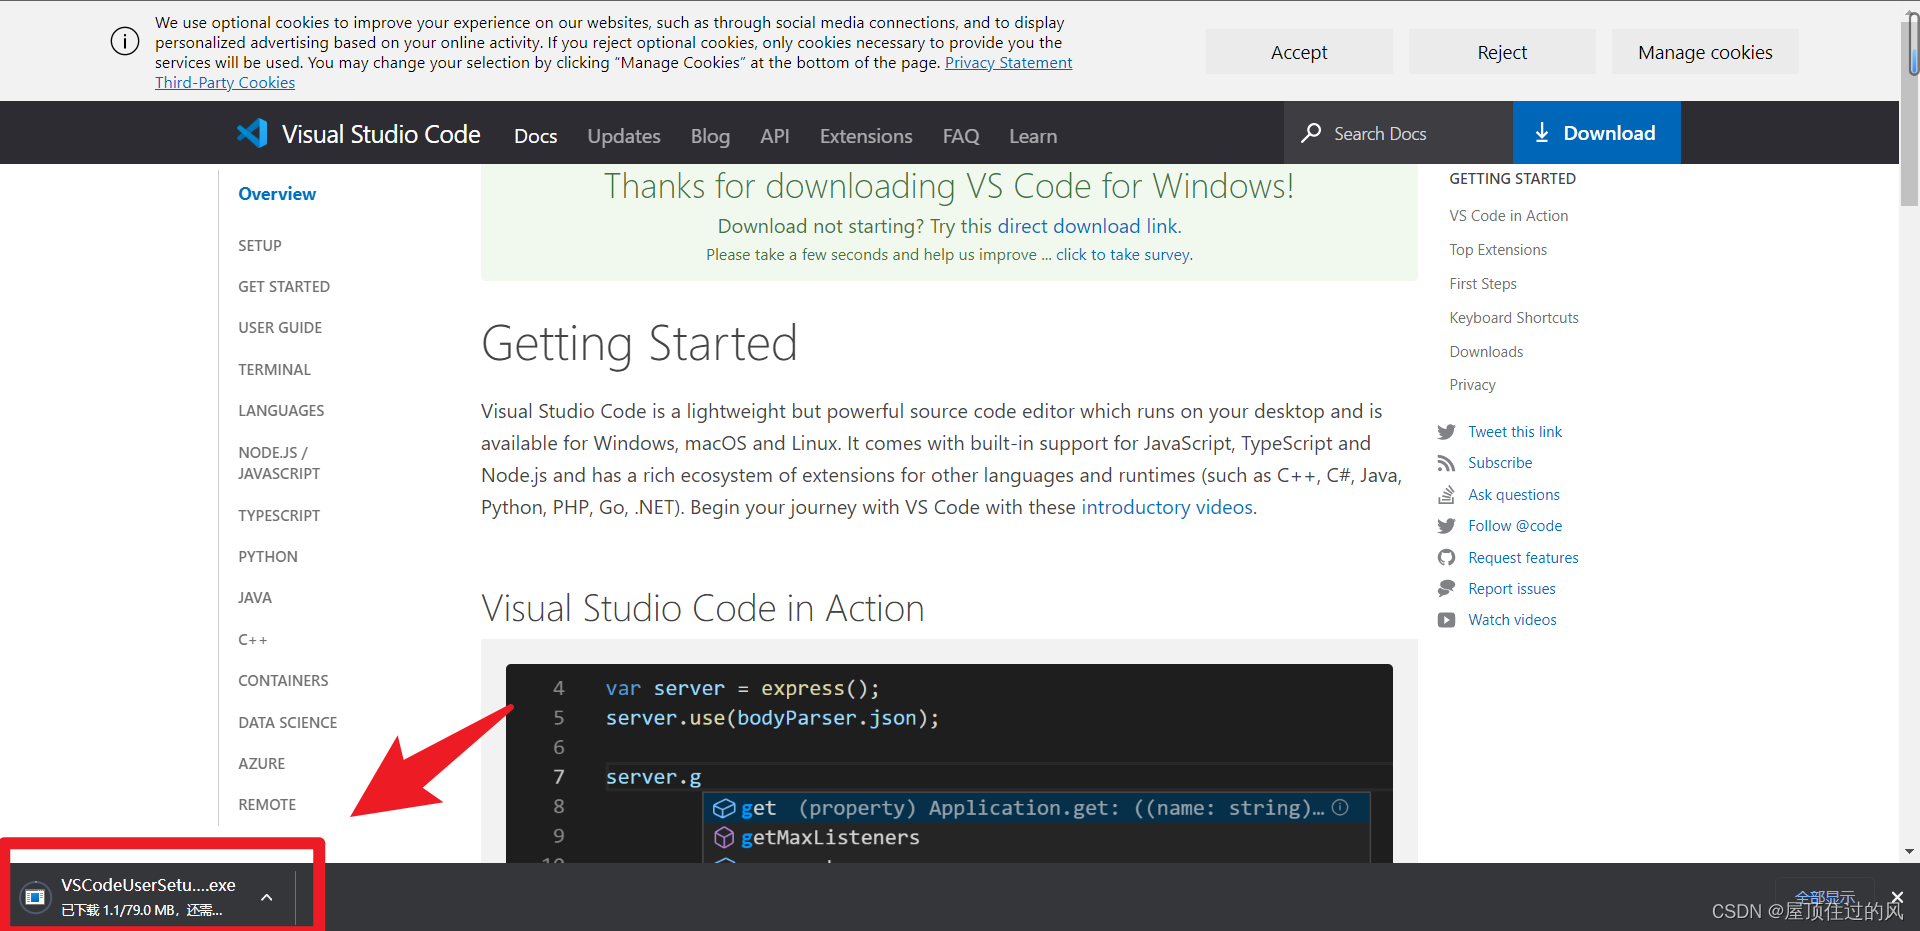1920x931 pixels.
Task: Select Overview in the left sidebar
Action: tap(277, 194)
